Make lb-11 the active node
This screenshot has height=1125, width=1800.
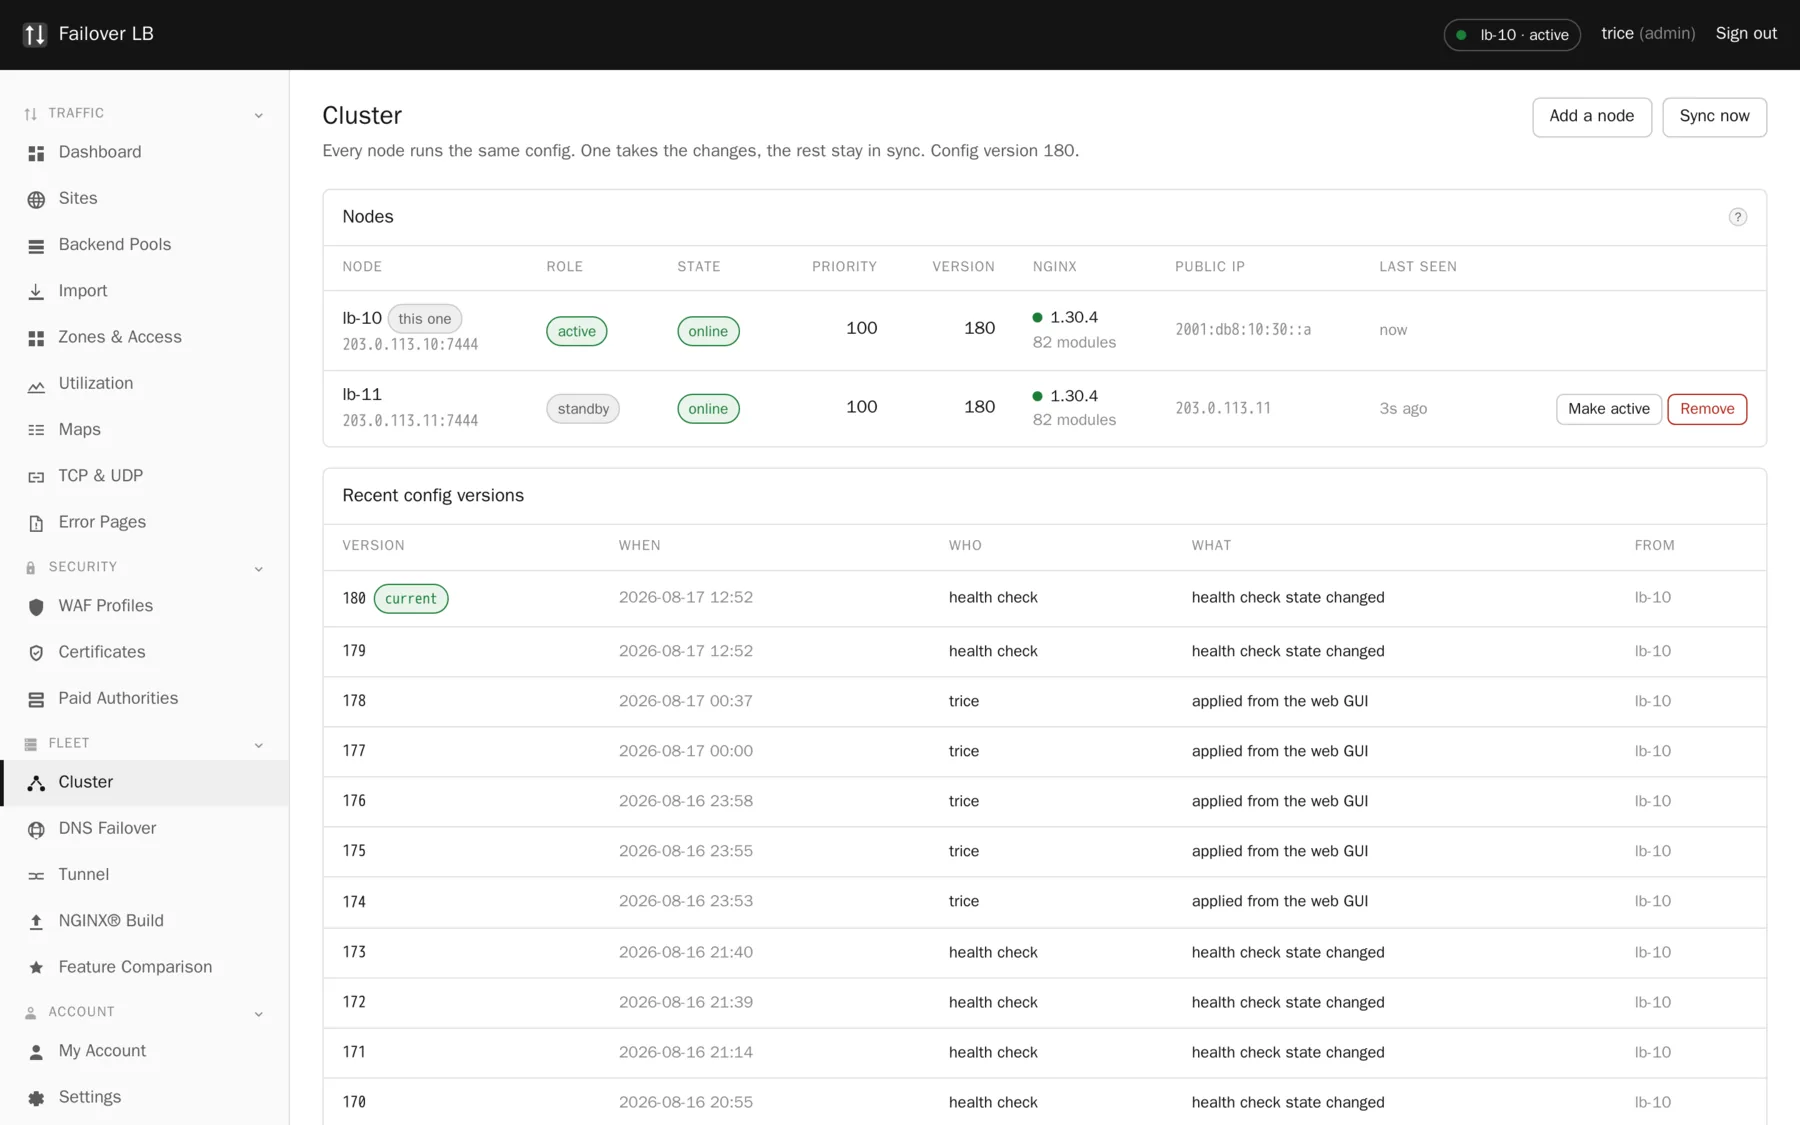(x=1608, y=408)
